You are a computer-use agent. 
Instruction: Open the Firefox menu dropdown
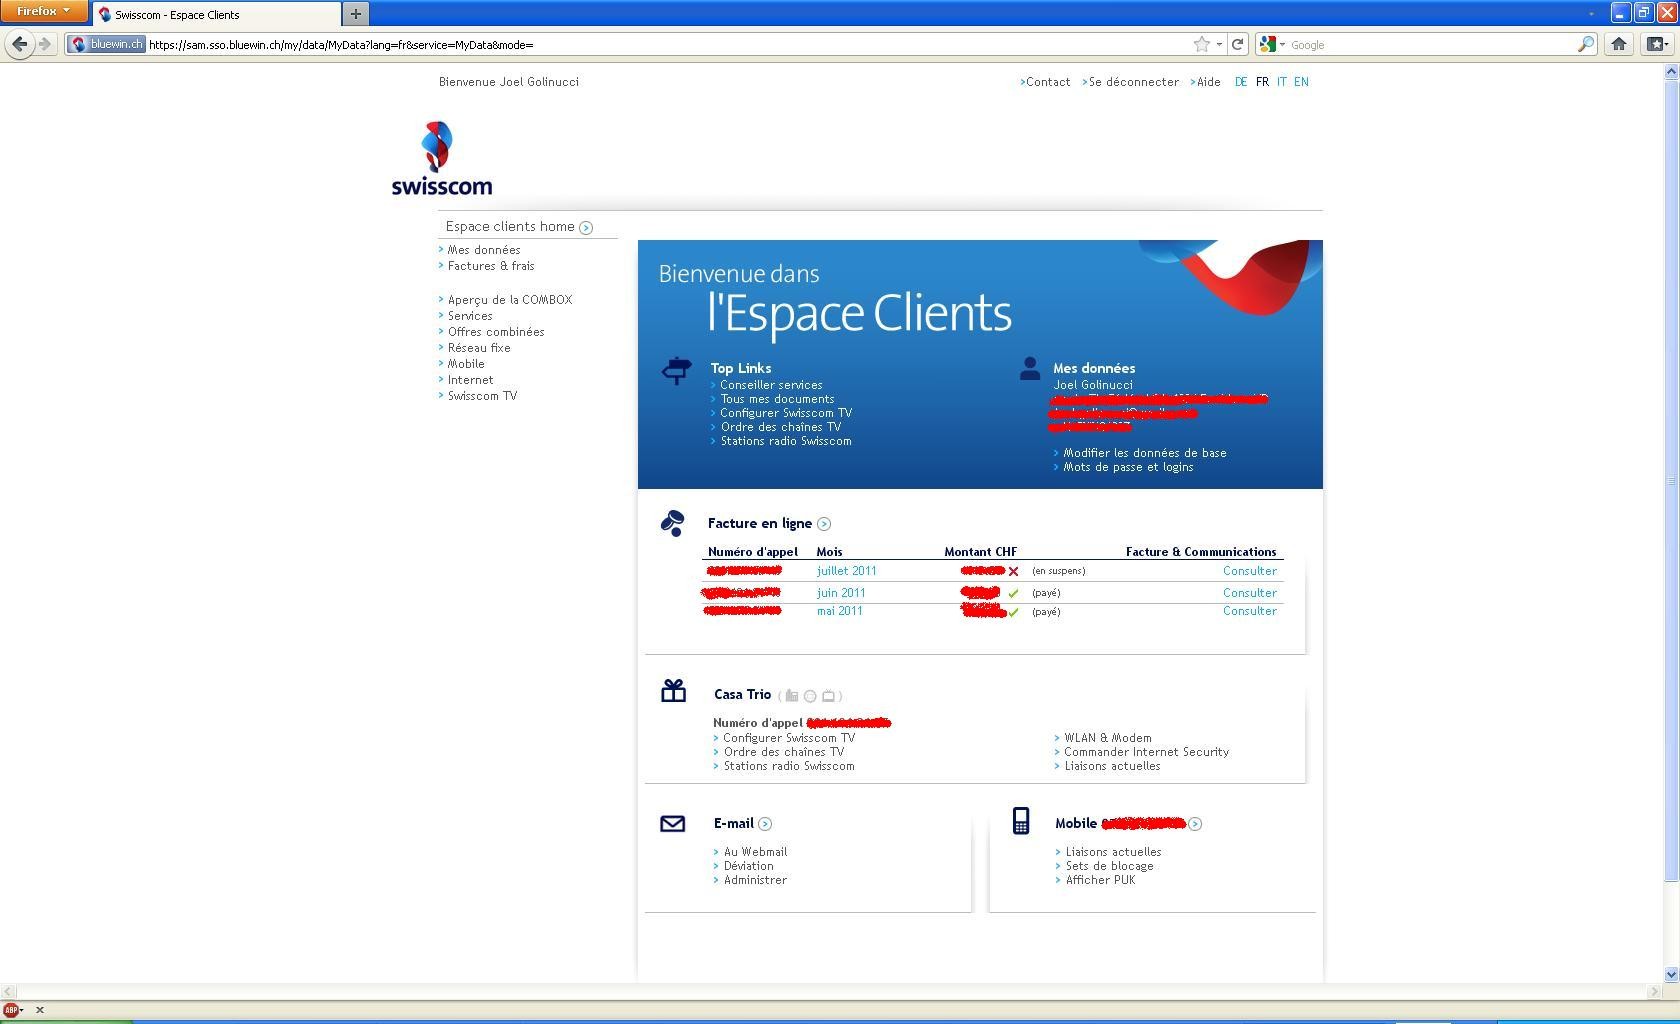(42, 11)
